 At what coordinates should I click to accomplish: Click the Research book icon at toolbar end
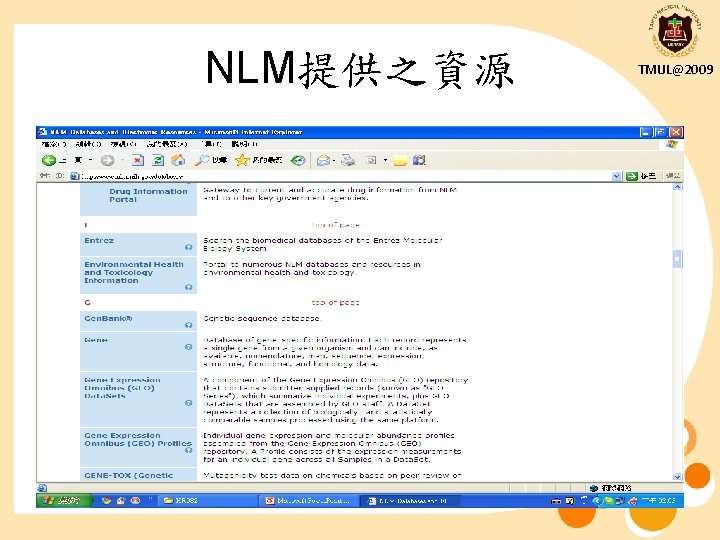419,160
